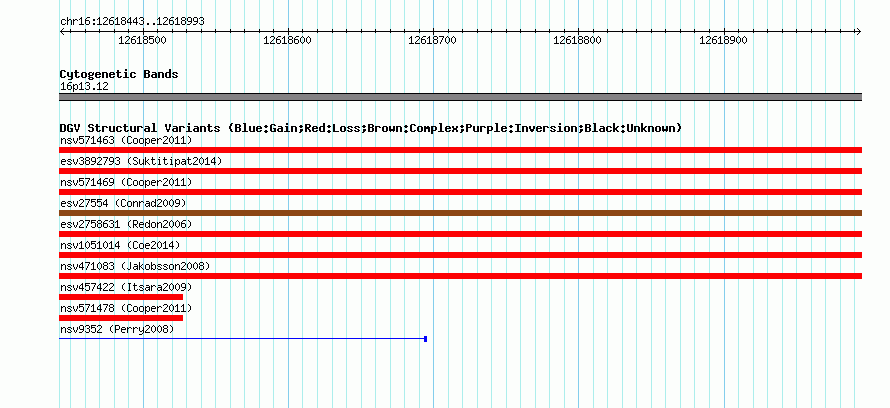
Task: Click the nsv571463 (Cooper2011) label
Action: click(x=126, y=140)
